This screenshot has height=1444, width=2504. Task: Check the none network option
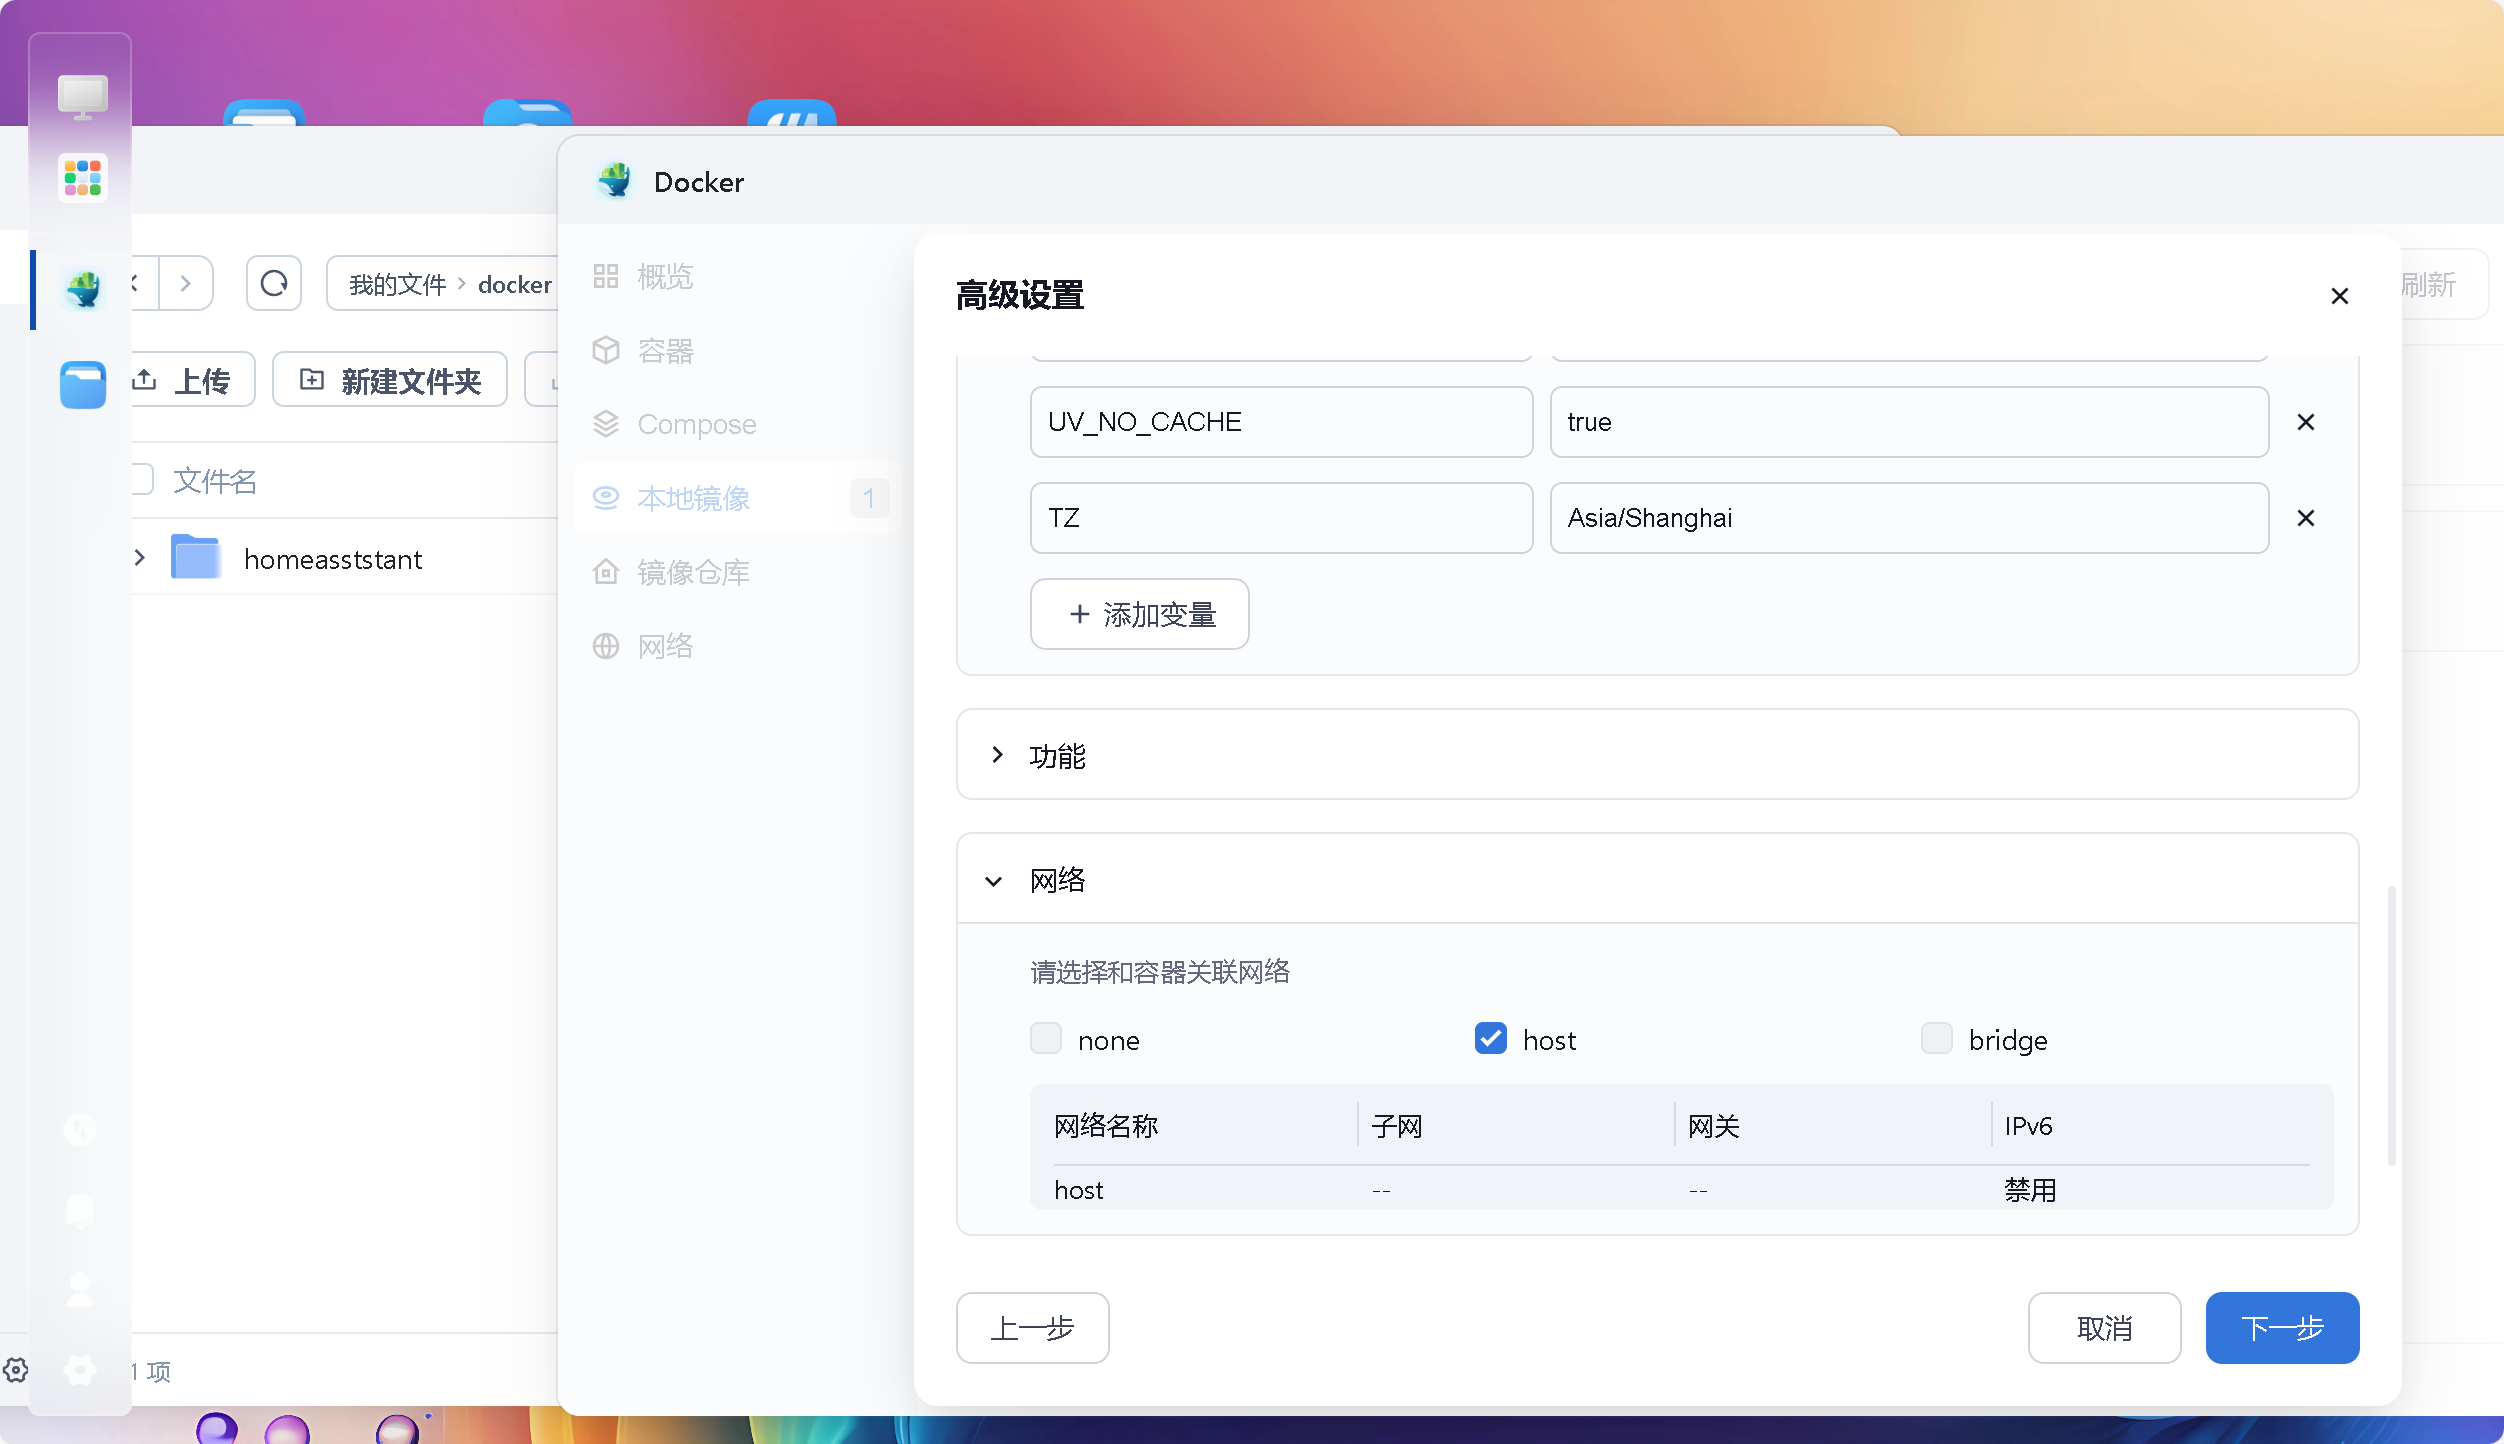coord(1046,1038)
